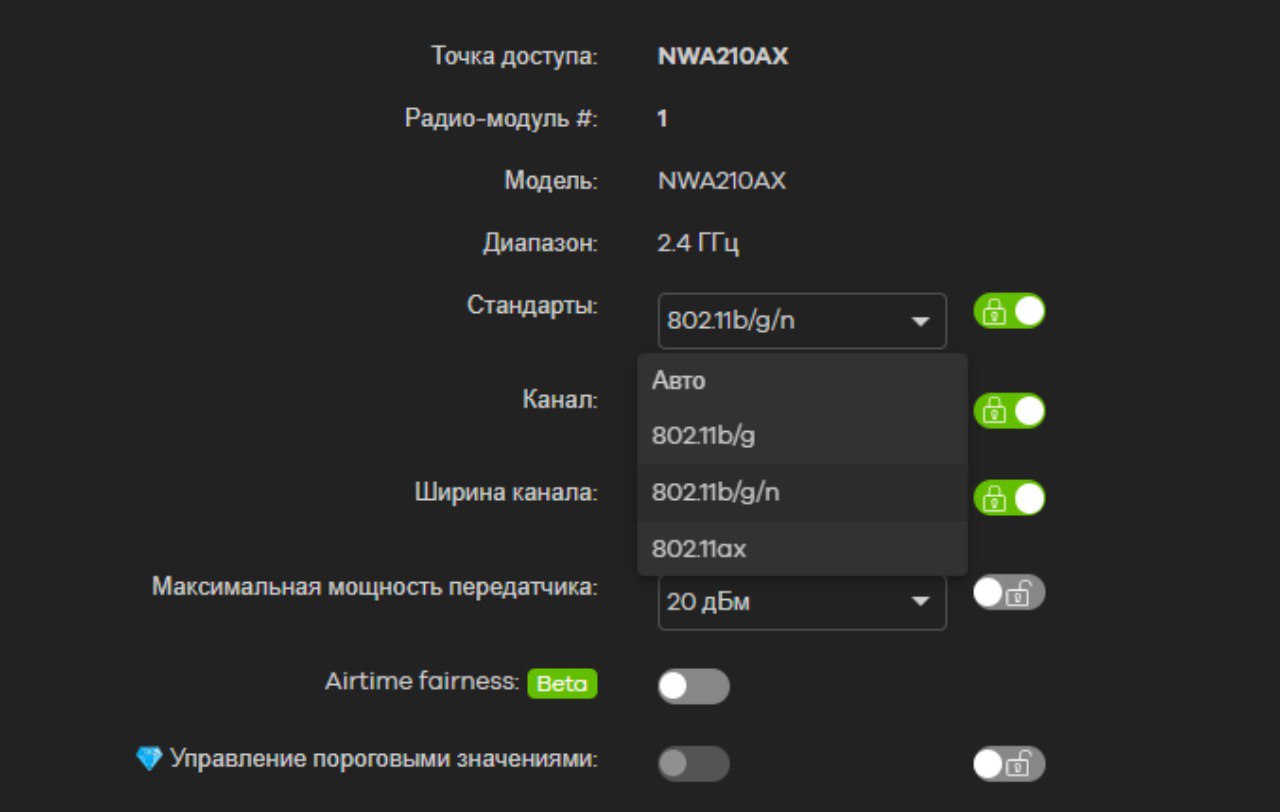Select the 802.11b/g option in the list
The image size is (1280, 812).
coord(702,436)
